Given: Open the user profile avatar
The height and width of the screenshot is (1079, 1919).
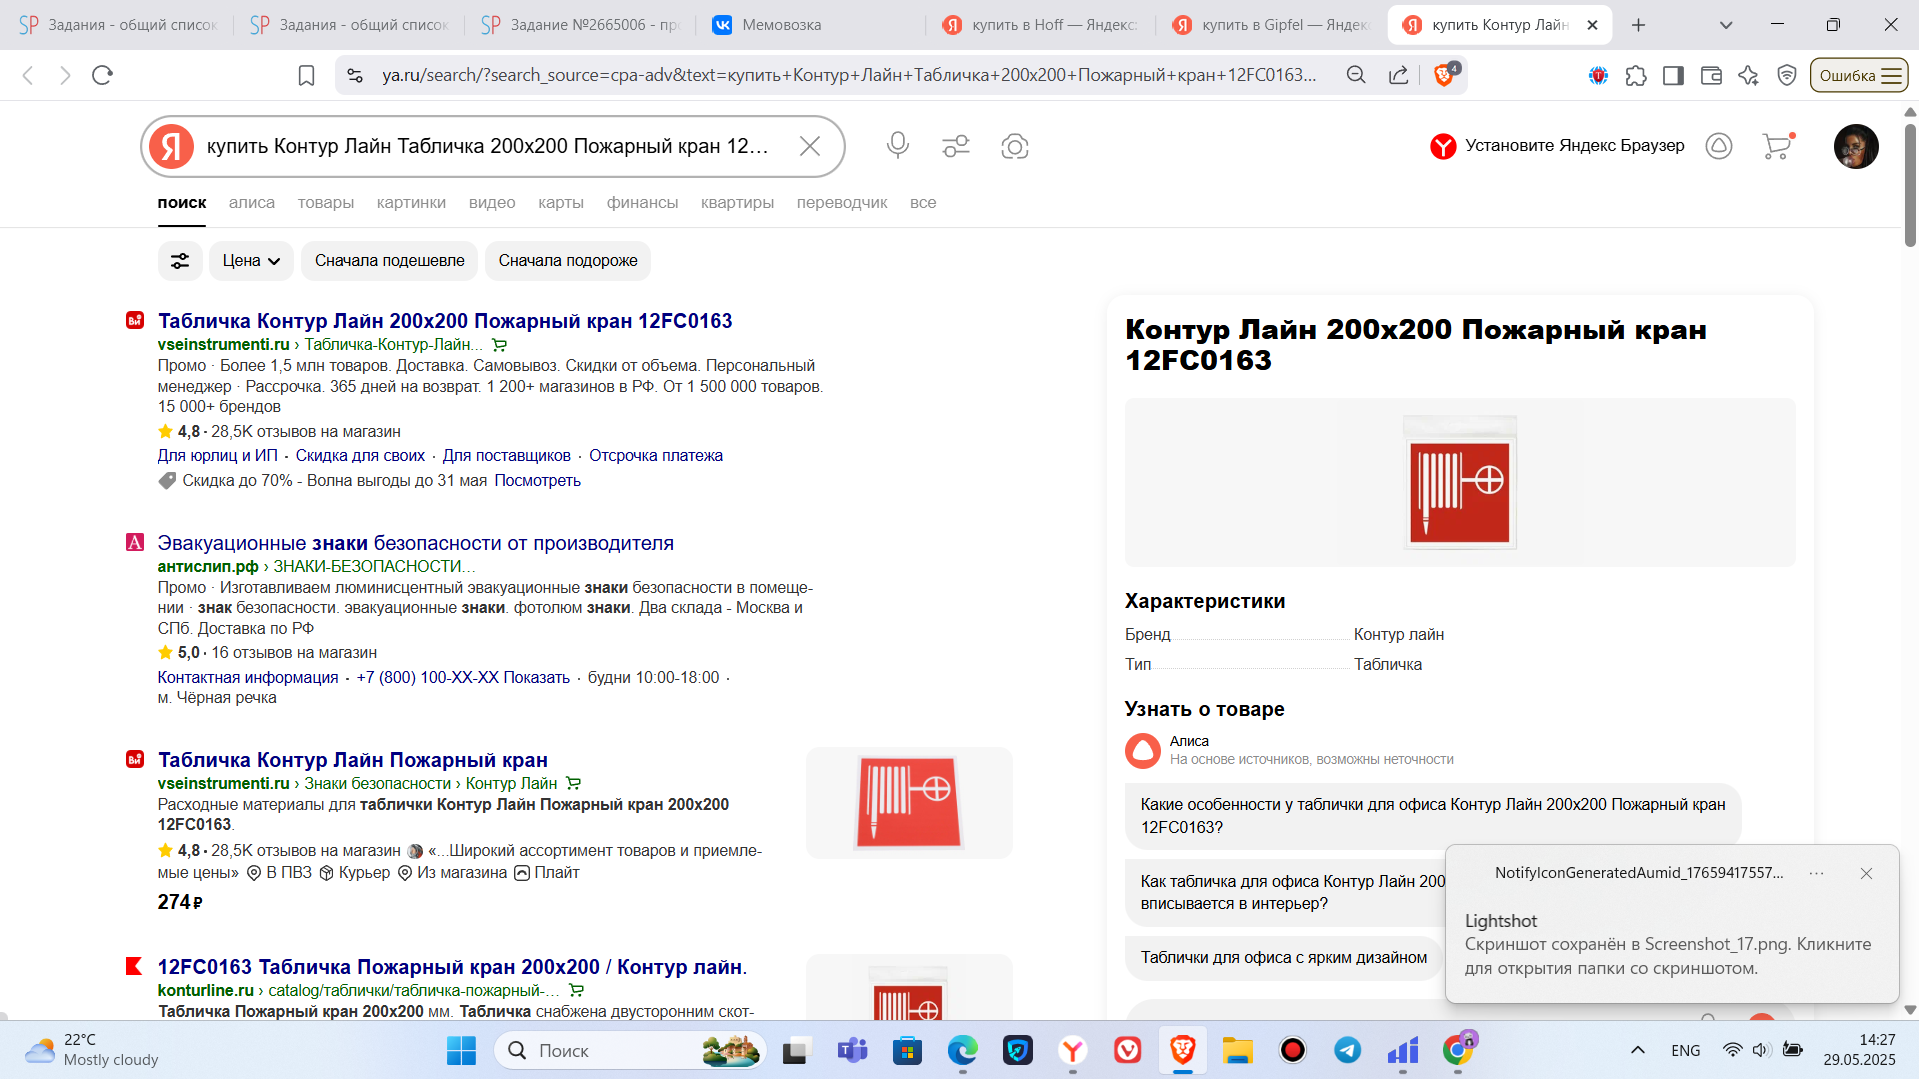Looking at the screenshot, I should pyautogui.click(x=1856, y=146).
